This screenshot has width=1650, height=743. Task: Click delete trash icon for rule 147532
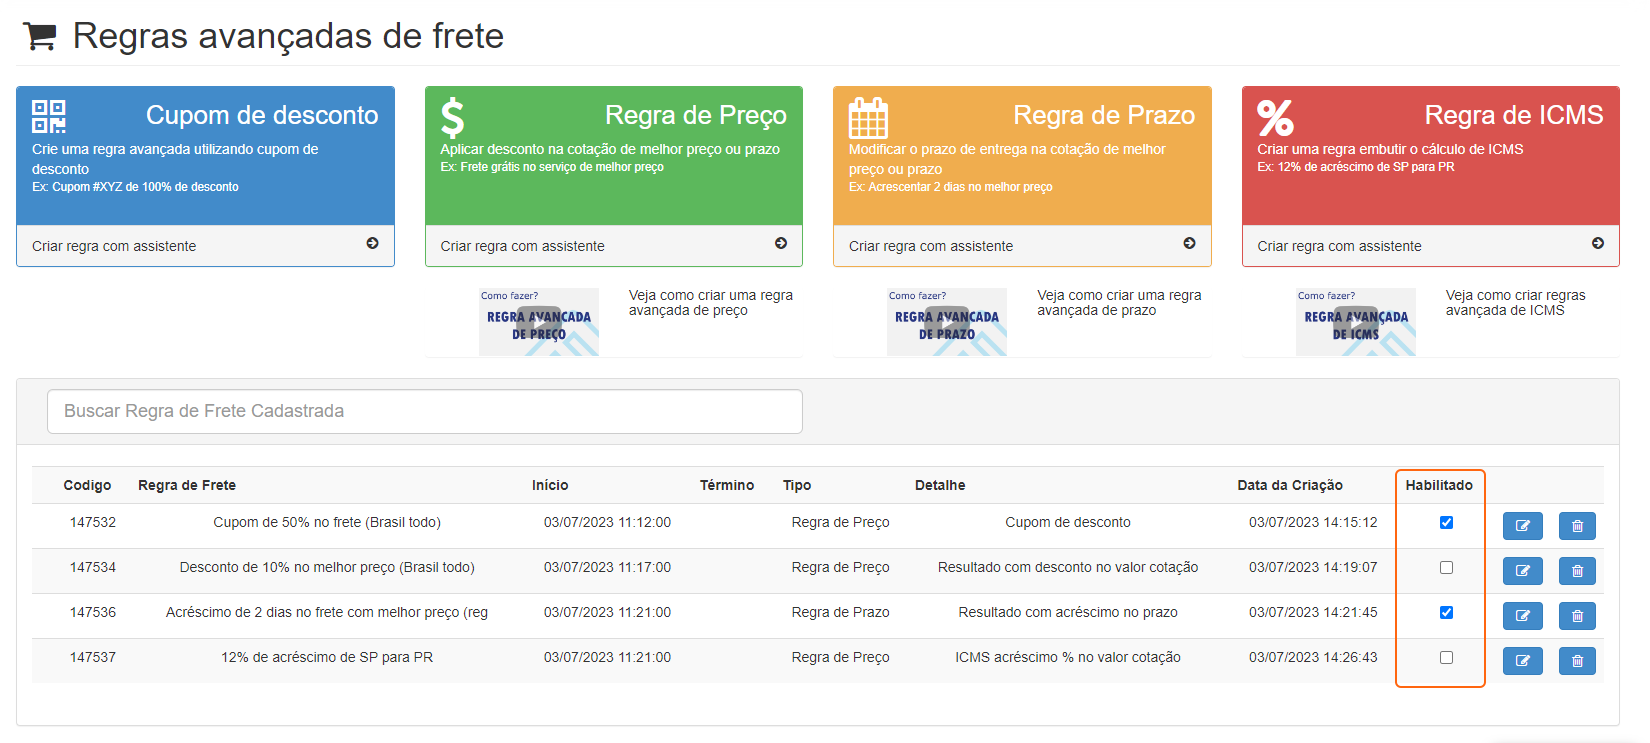(1577, 526)
